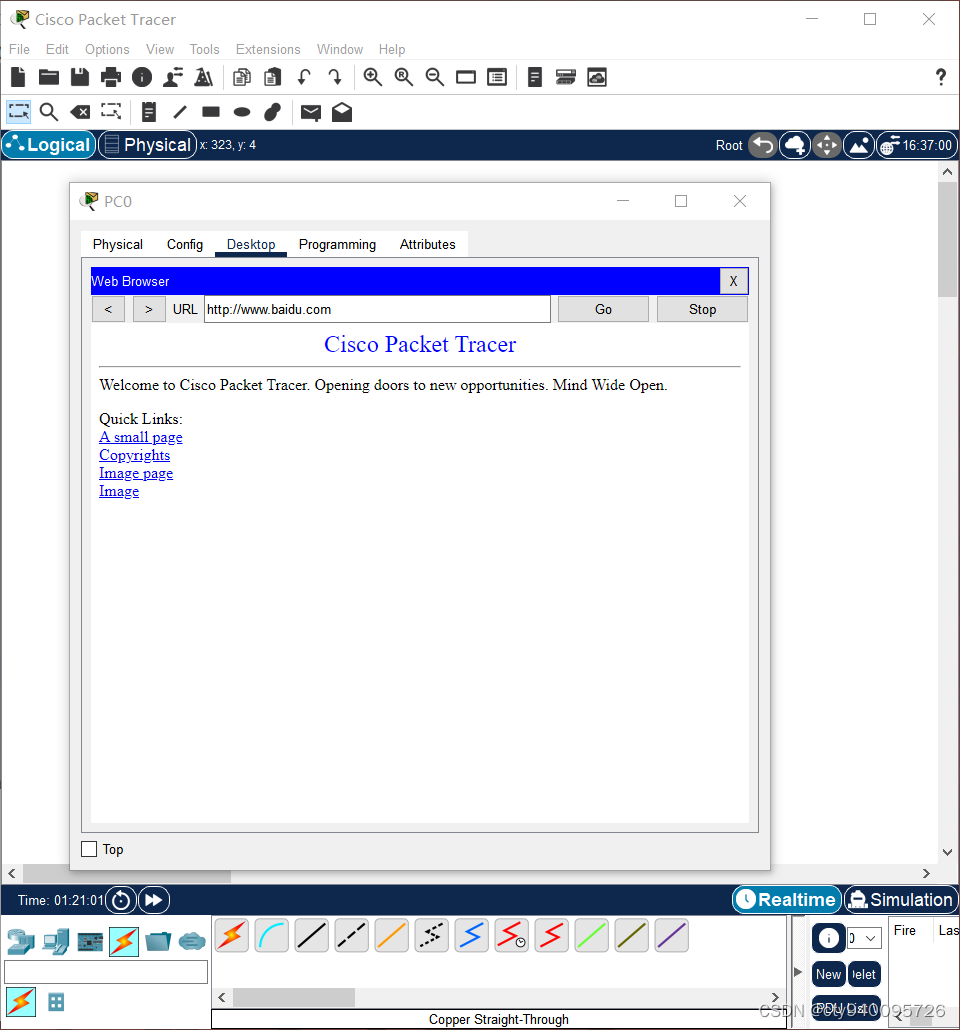Choose the Delete tool icon
This screenshot has height=1030, width=960.
coord(80,112)
